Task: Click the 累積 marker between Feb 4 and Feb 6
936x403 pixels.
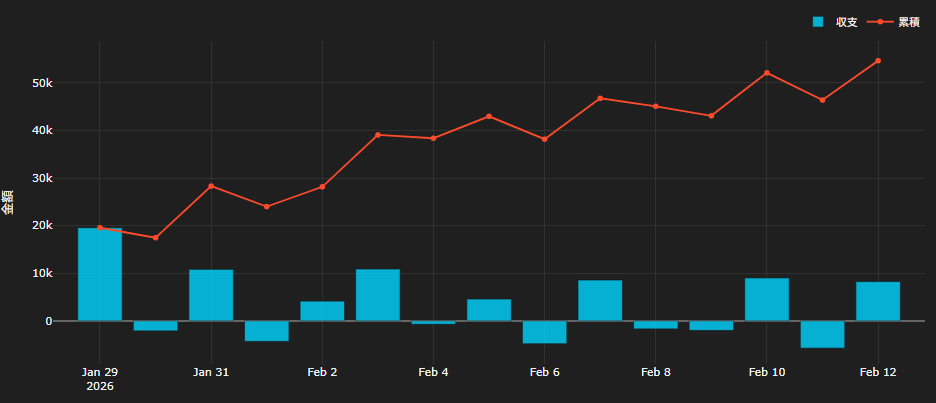Action: click(x=489, y=116)
